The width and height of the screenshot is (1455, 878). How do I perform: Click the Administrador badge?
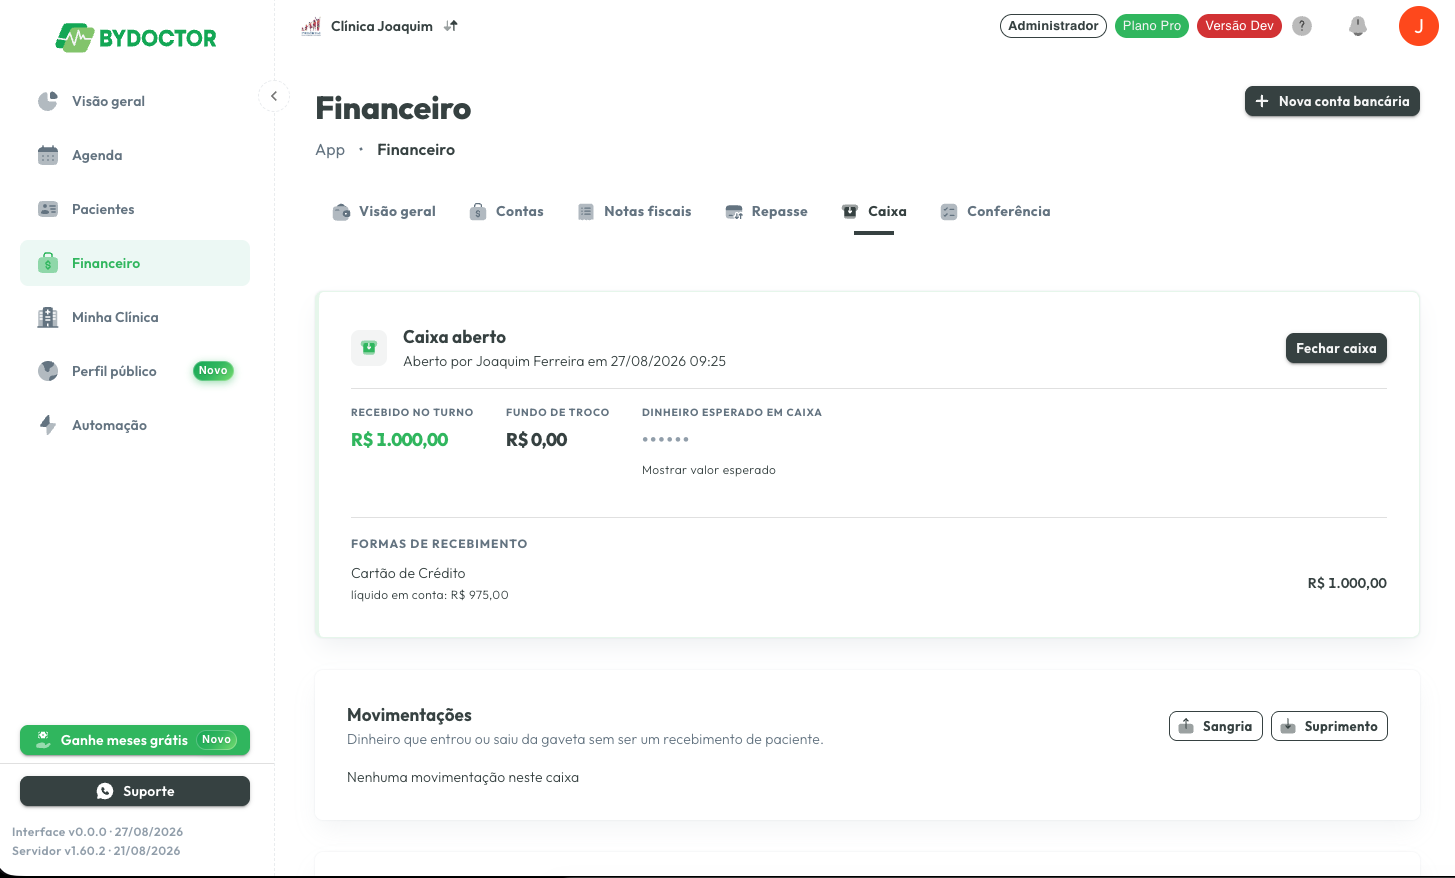point(1053,26)
